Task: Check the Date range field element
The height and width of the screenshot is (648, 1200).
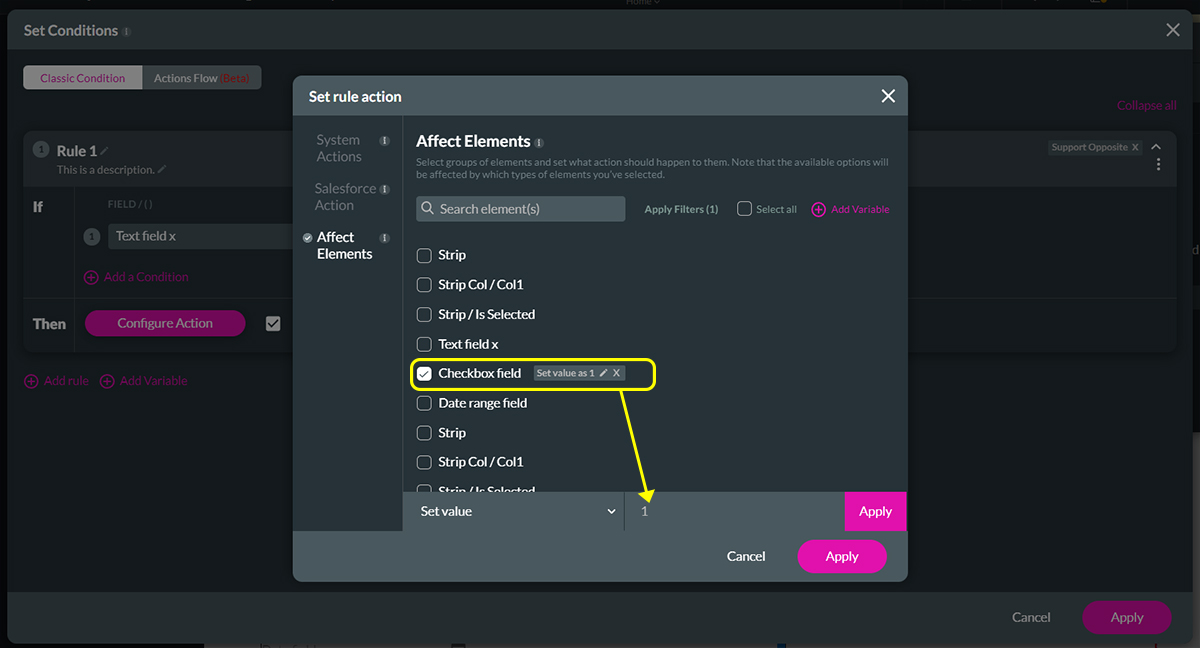Action: (x=424, y=403)
